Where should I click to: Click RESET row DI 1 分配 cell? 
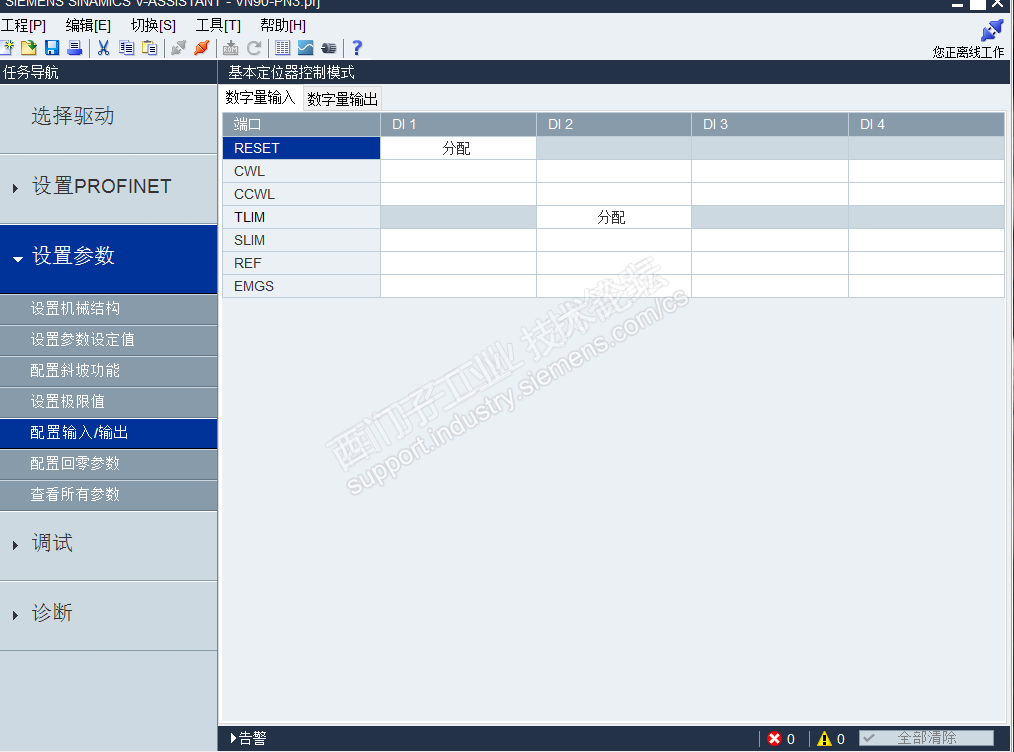tap(458, 148)
